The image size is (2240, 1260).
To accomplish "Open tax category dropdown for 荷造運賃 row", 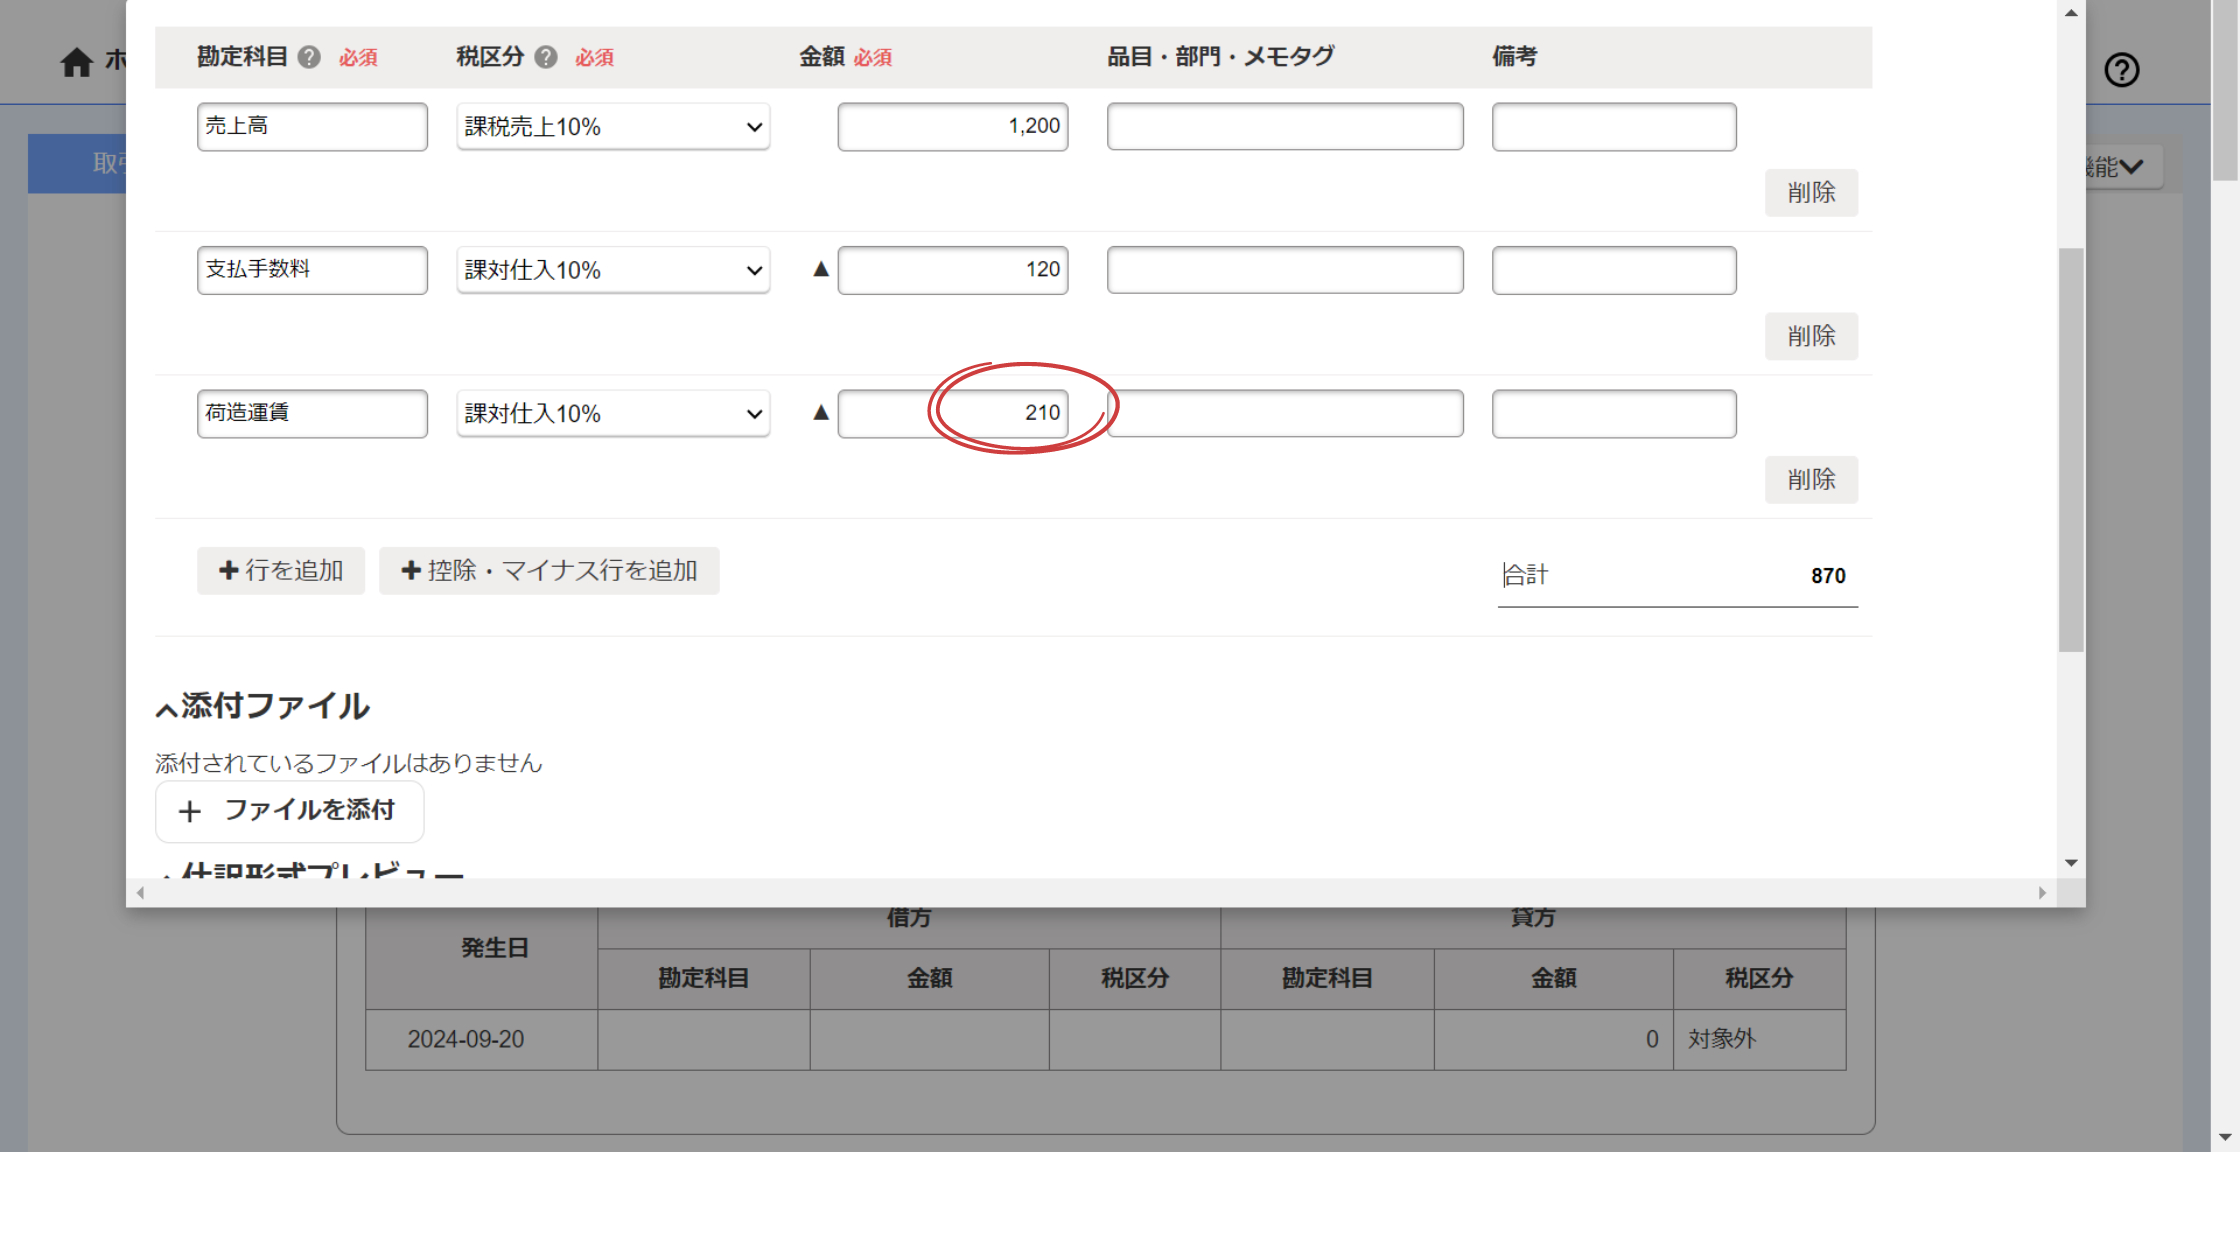I will pyautogui.click(x=612, y=413).
